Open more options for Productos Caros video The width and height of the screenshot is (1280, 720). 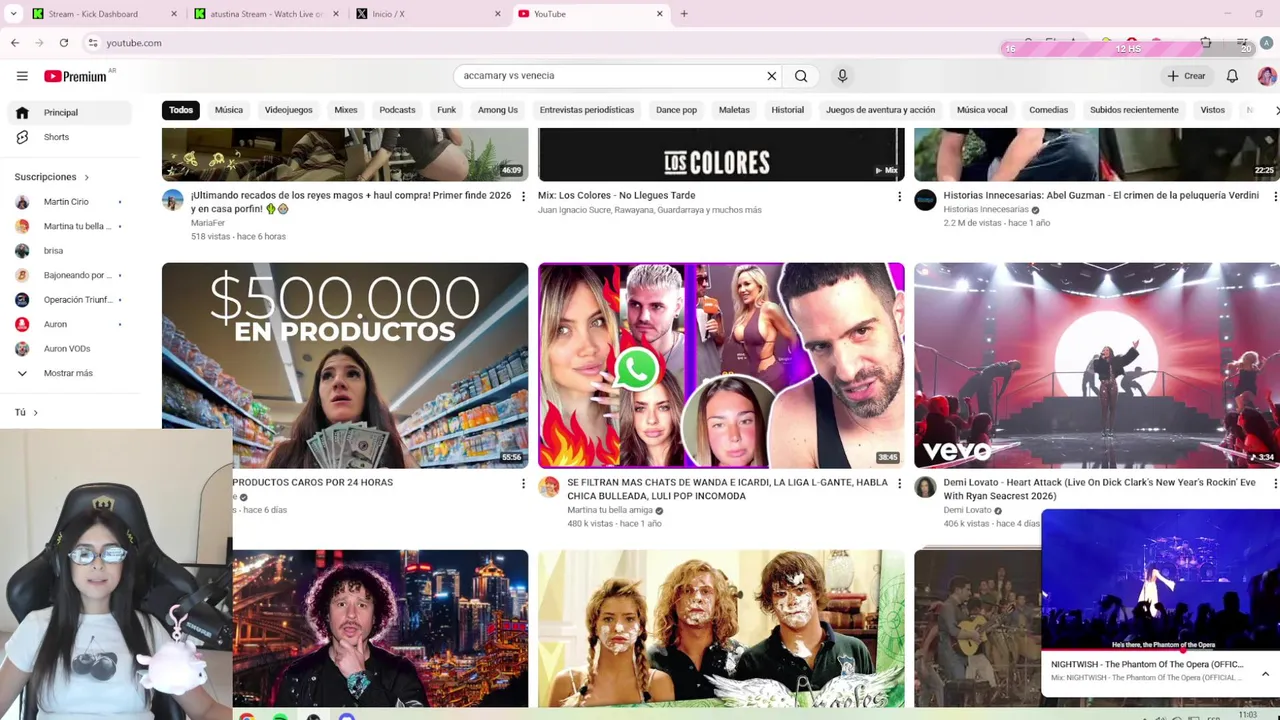coord(523,484)
